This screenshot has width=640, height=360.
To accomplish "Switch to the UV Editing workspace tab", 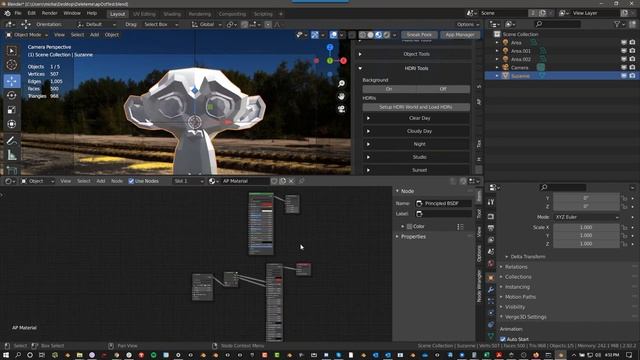I will (x=144, y=14).
